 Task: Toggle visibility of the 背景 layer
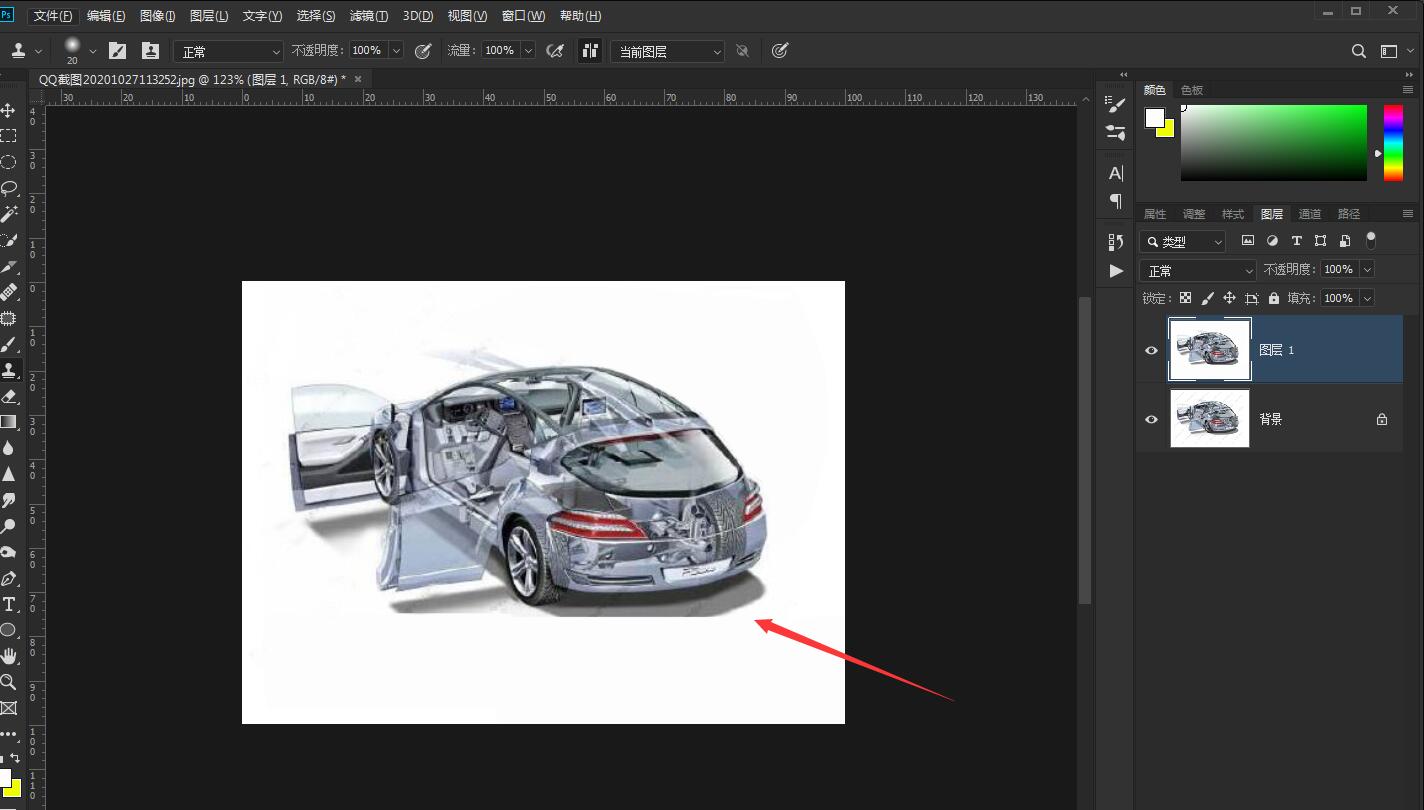pos(1151,419)
